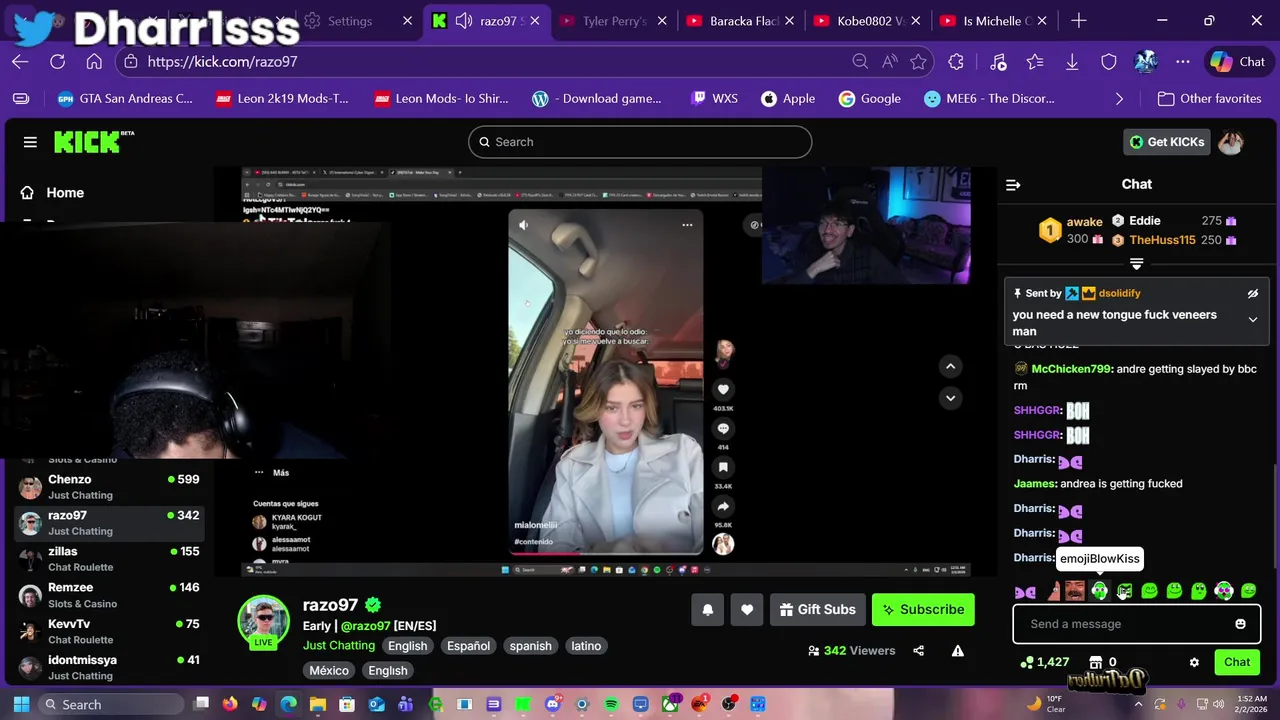Open the Kick hamburger menu
This screenshot has width=1280, height=720.
(30, 142)
